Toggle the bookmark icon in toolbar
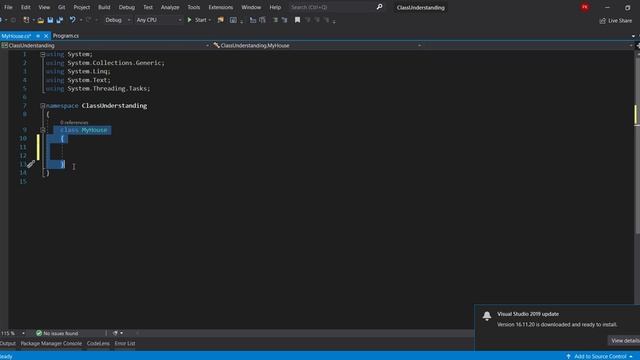 pyautogui.click(x=297, y=20)
